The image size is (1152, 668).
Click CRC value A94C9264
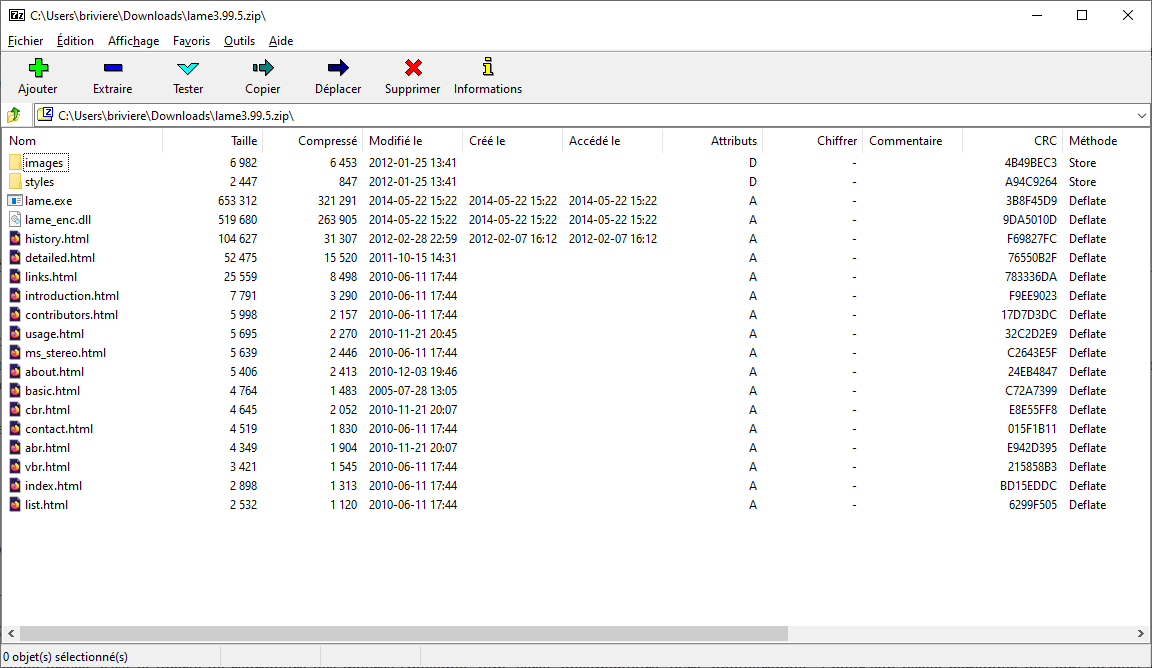1031,182
